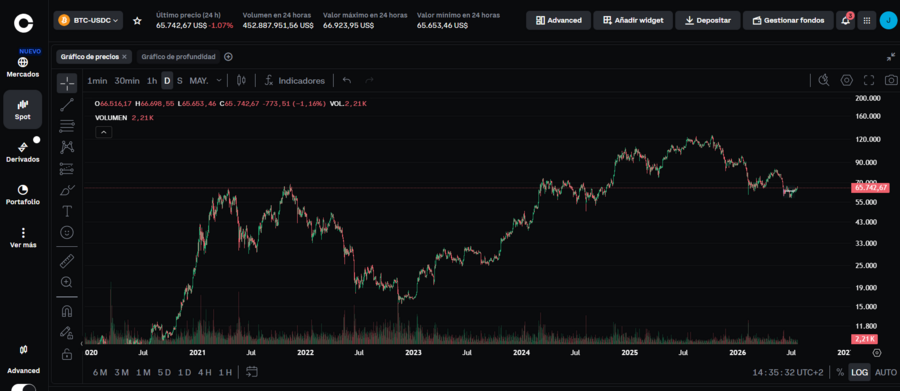
Task: Toggle stay-in-drawing-mode pencil lock
Action: pos(67,332)
